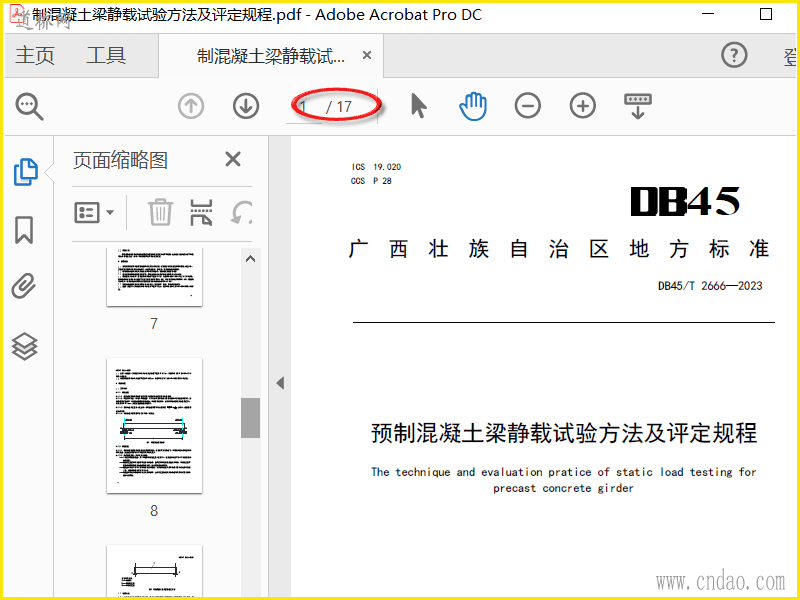The image size is (800, 600).
Task: Maximize the Acrobat window
Action: 766,14
